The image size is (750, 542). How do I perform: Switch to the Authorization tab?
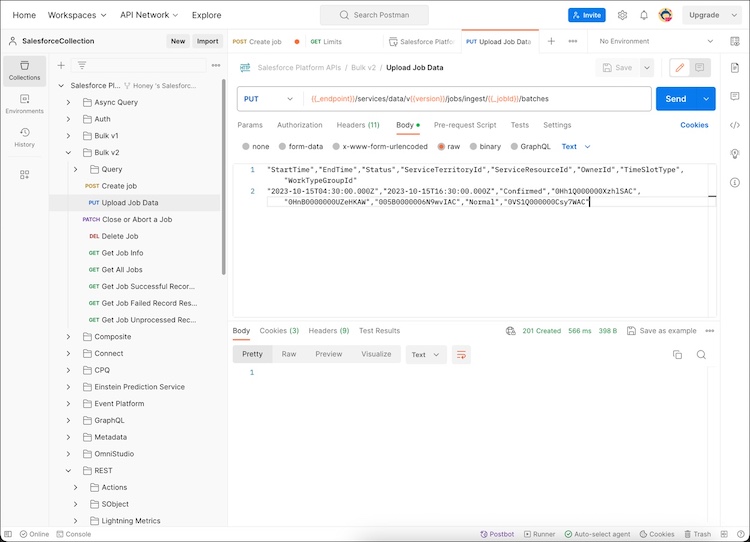click(299, 125)
